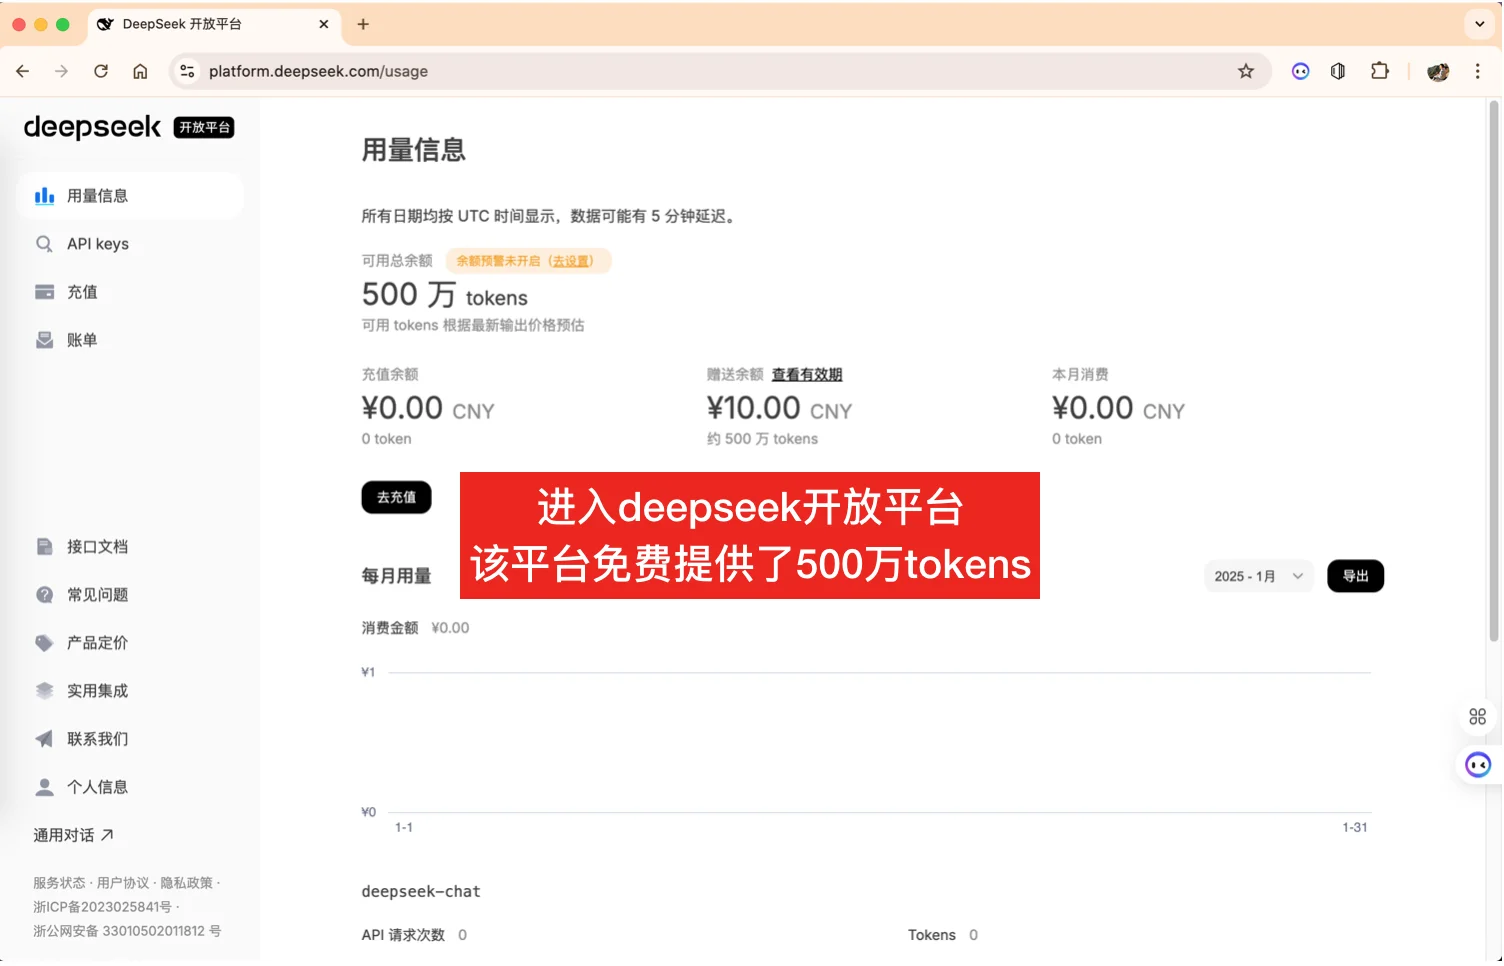Open the 个人信息 personal info page
This screenshot has height=966, width=1504.
[96, 786]
